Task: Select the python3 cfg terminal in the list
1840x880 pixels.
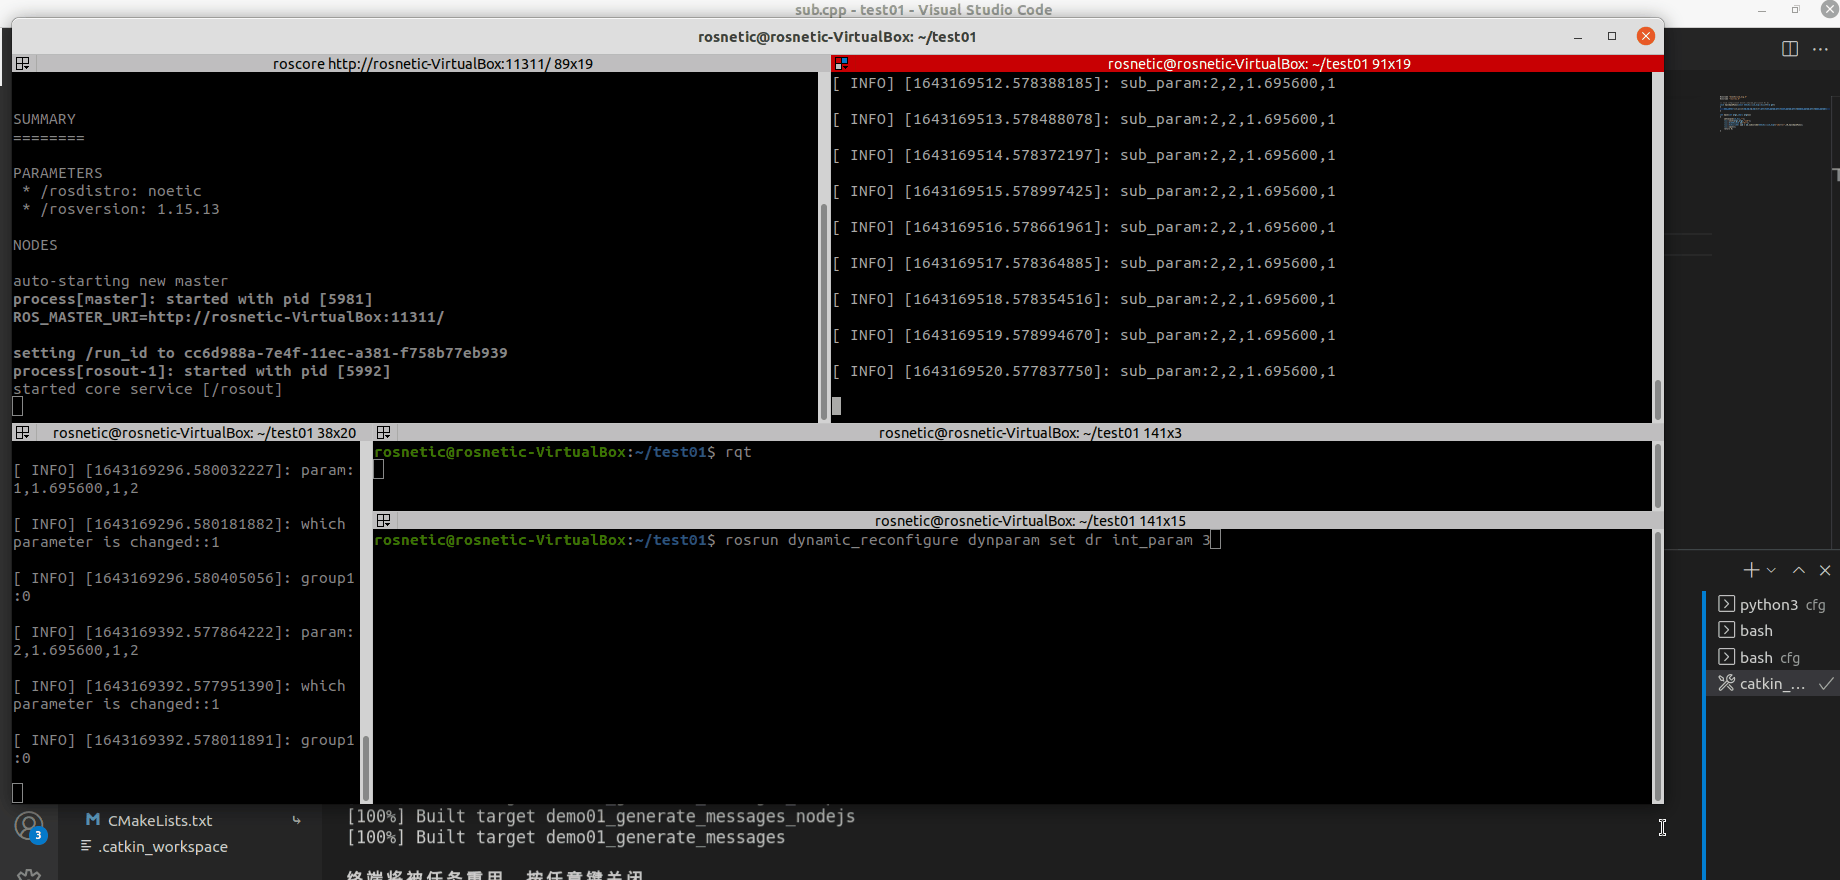Action: pyautogui.click(x=1773, y=604)
